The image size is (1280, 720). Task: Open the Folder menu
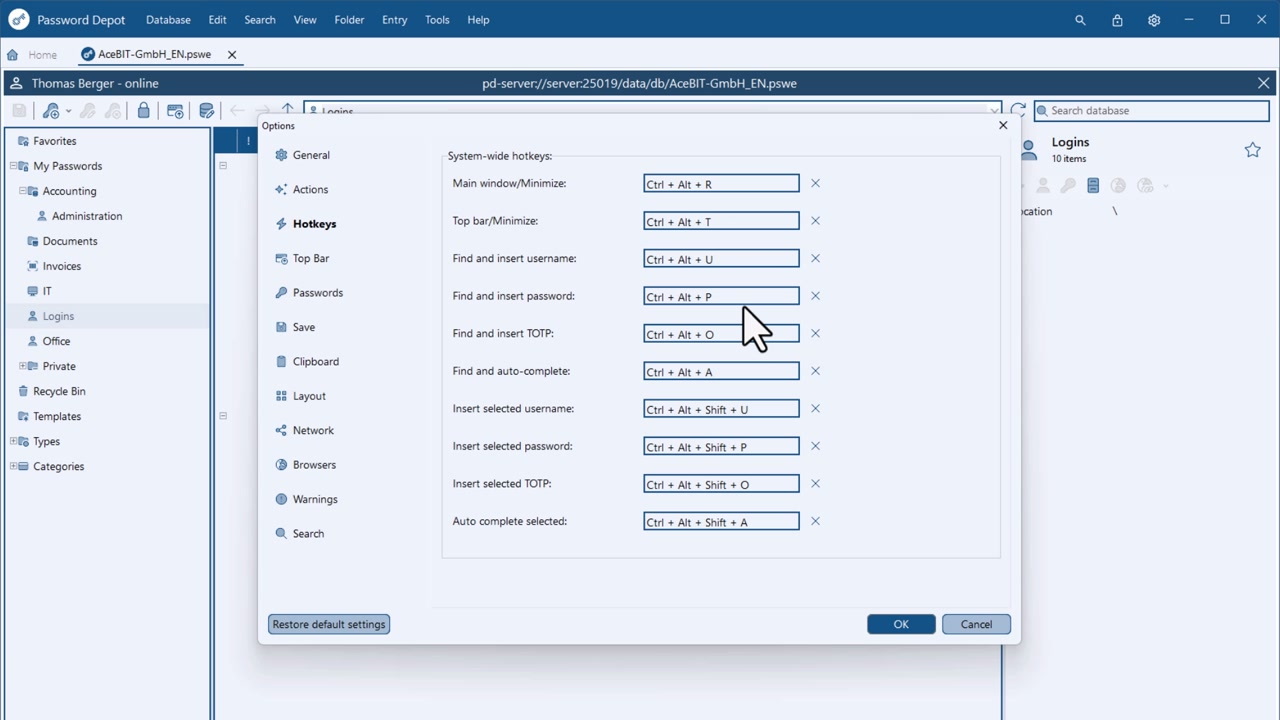[349, 20]
